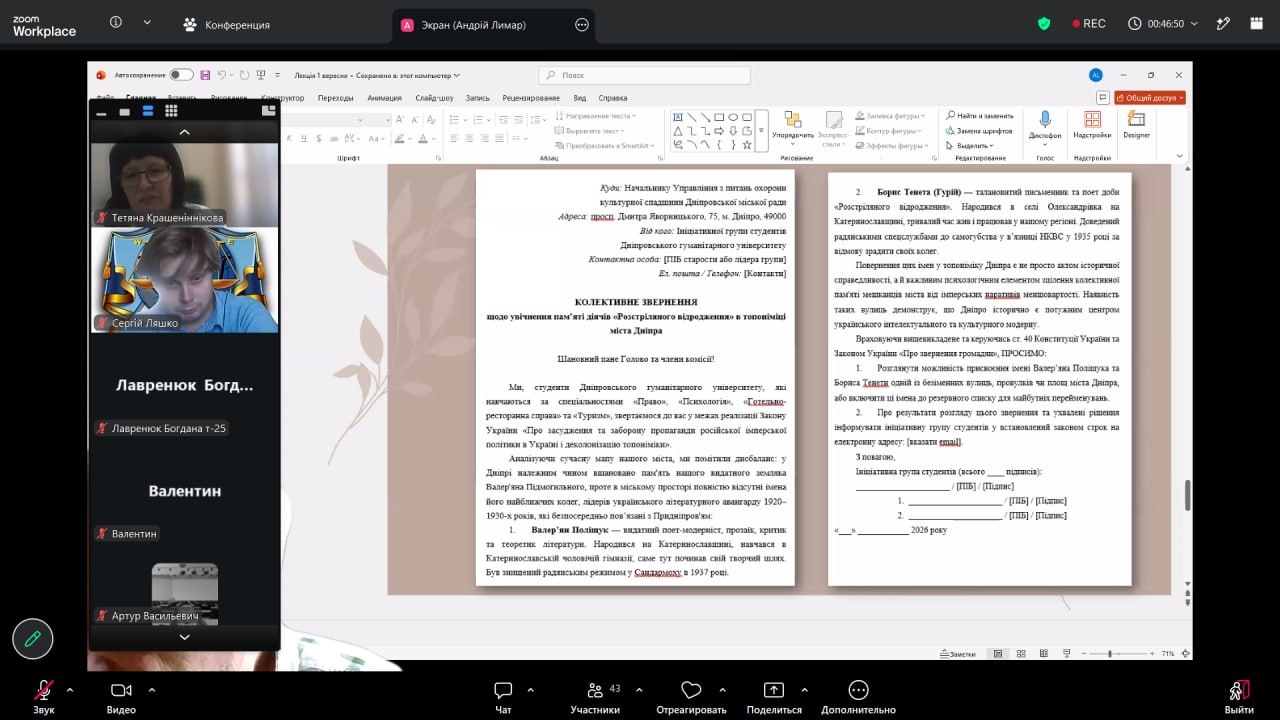The height and width of the screenshot is (720, 1280).
Task: Expand audio options arrow next to Звук
Action: pos(69,689)
